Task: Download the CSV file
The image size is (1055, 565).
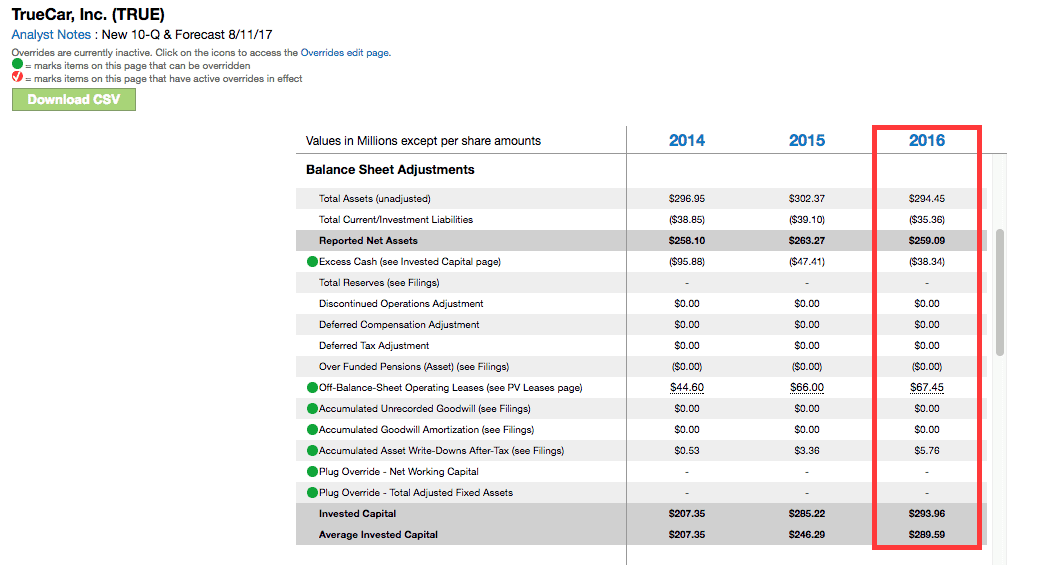Action: pyautogui.click(x=74, y=100)
